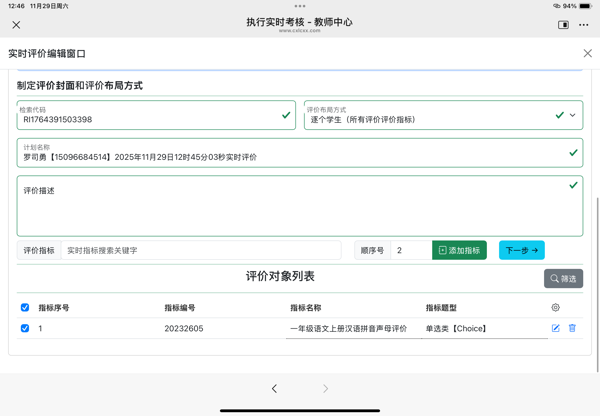Viewport: 600px width, 416px height.
Task: Click the 下一步 button
Action: 521,250
